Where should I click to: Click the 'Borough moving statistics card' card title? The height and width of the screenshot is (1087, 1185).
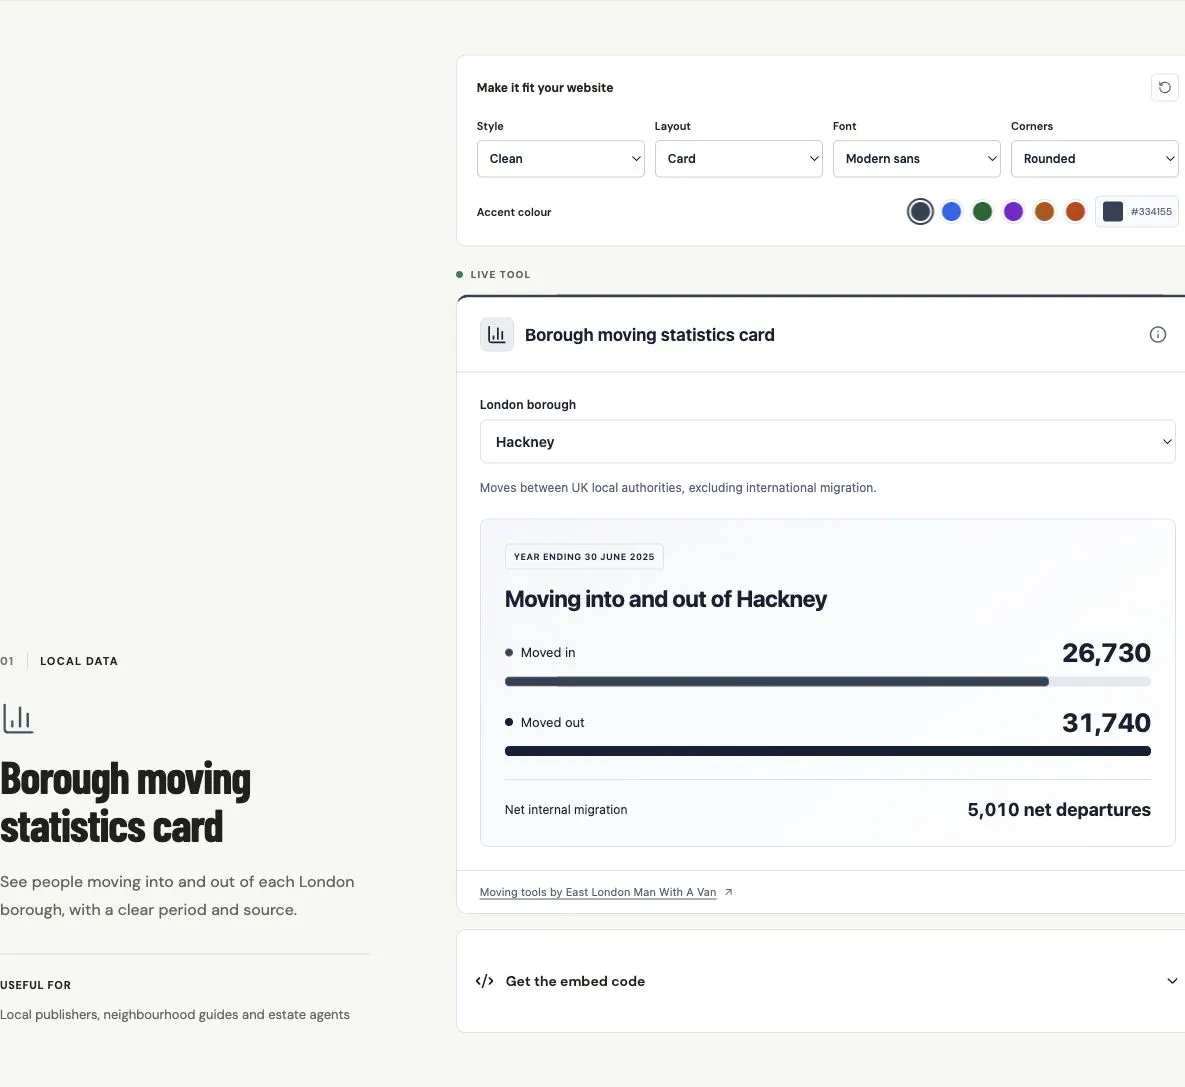[x=650, y=335]
